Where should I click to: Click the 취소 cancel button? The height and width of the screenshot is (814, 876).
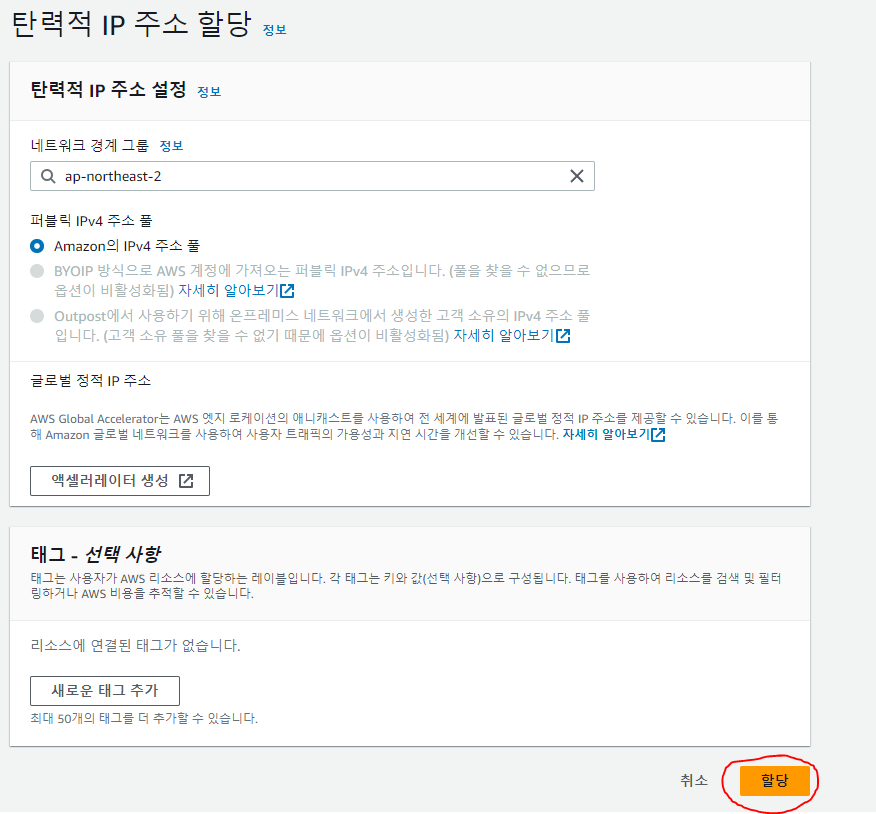click(x=694, y=780)
